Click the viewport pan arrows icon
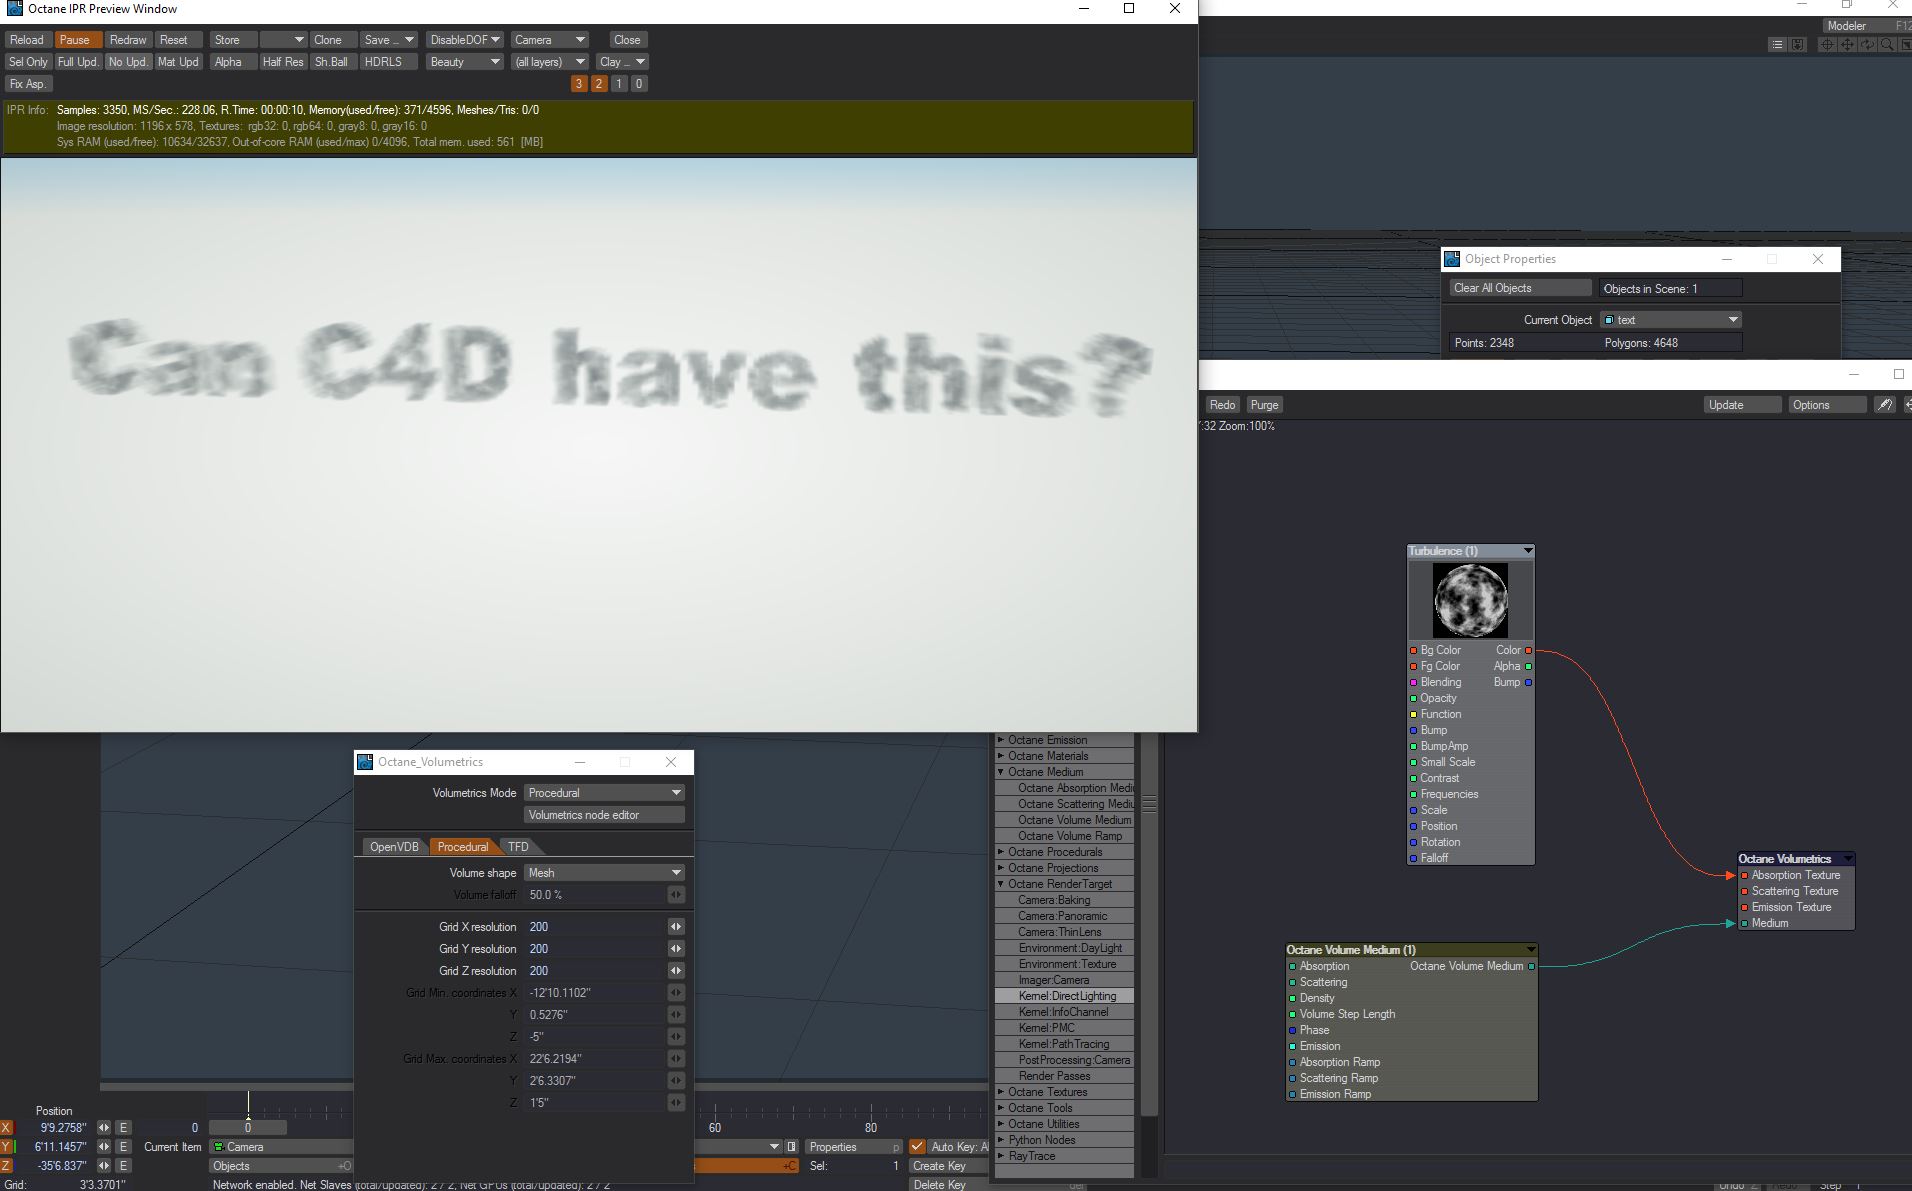This screenshot has height=1191, width=1912. pyautogui.click(x=1847, y=45)
